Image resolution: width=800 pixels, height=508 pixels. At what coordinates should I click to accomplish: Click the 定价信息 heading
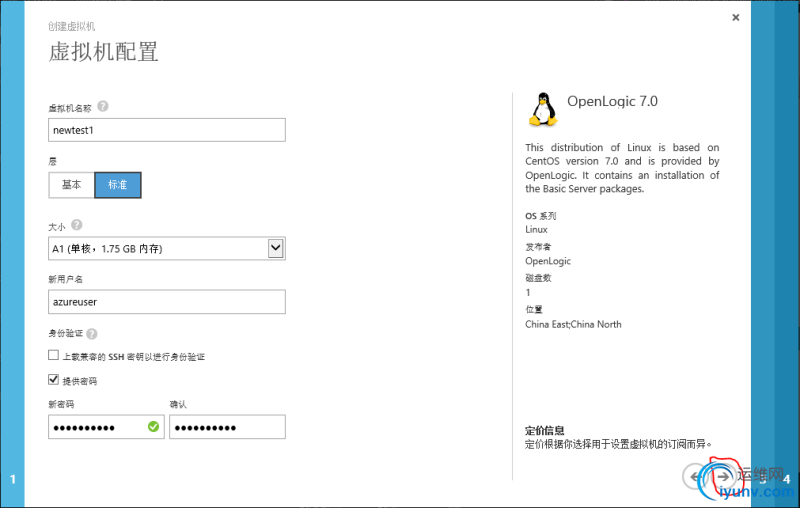click(545, 430)
